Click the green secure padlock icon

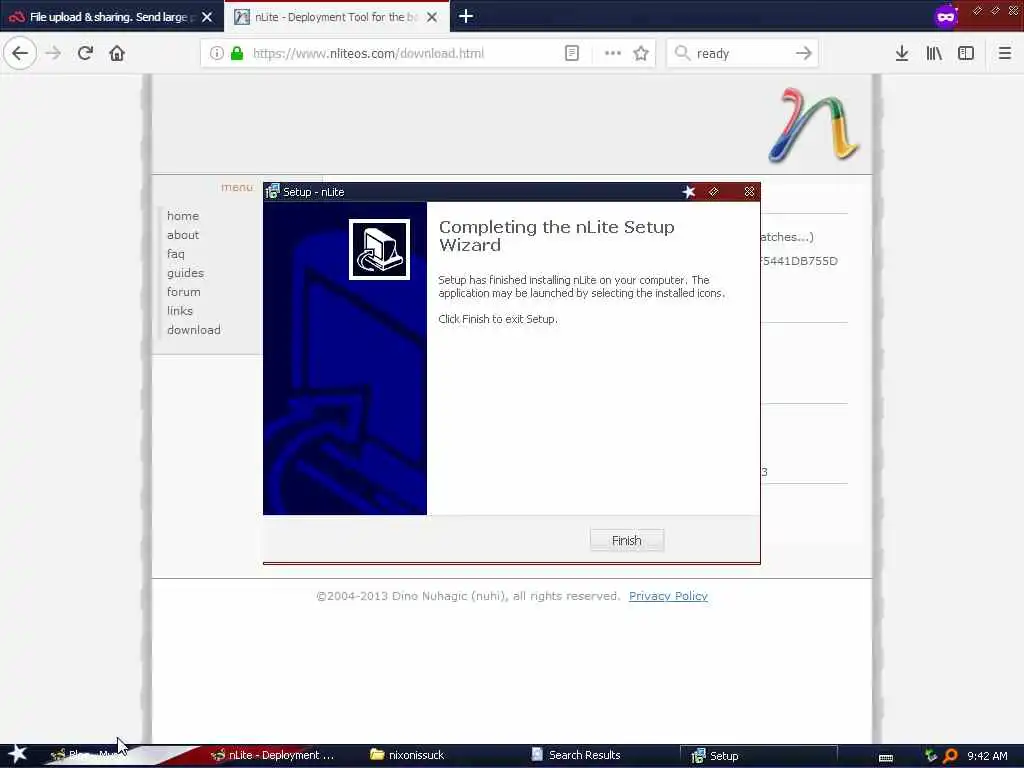point(237,54)
